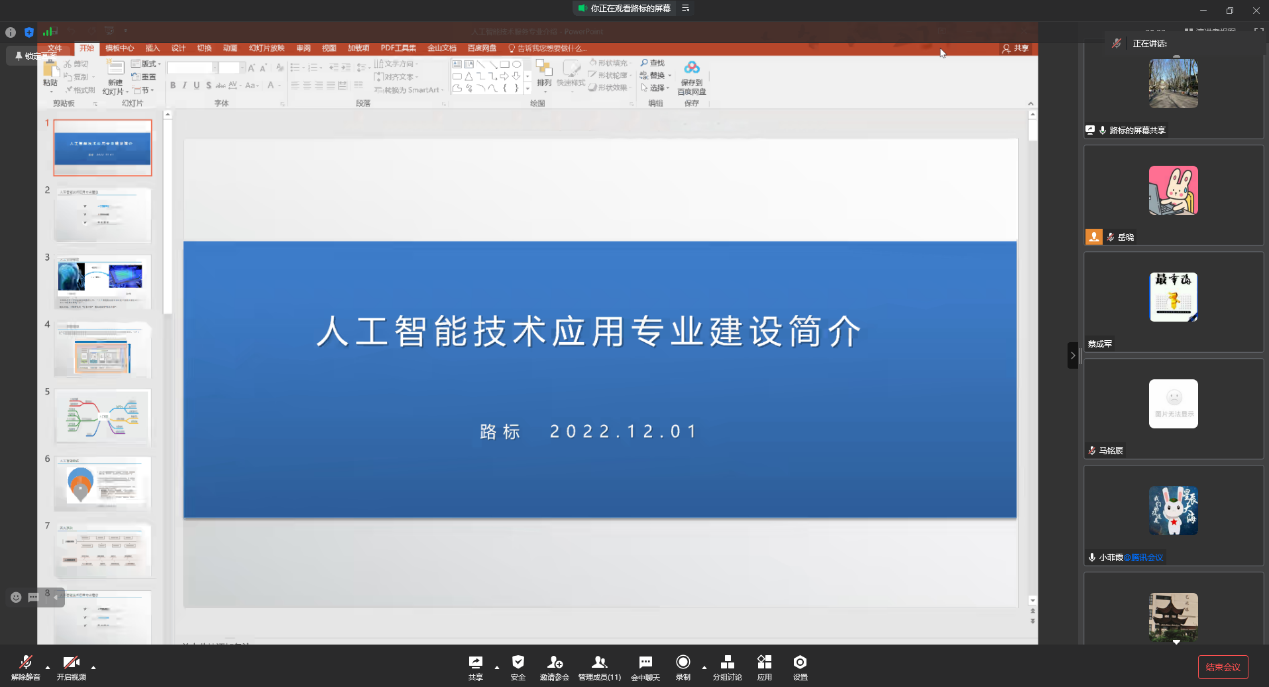Click the 邀请参会 invite participants icon

[554, 666]
